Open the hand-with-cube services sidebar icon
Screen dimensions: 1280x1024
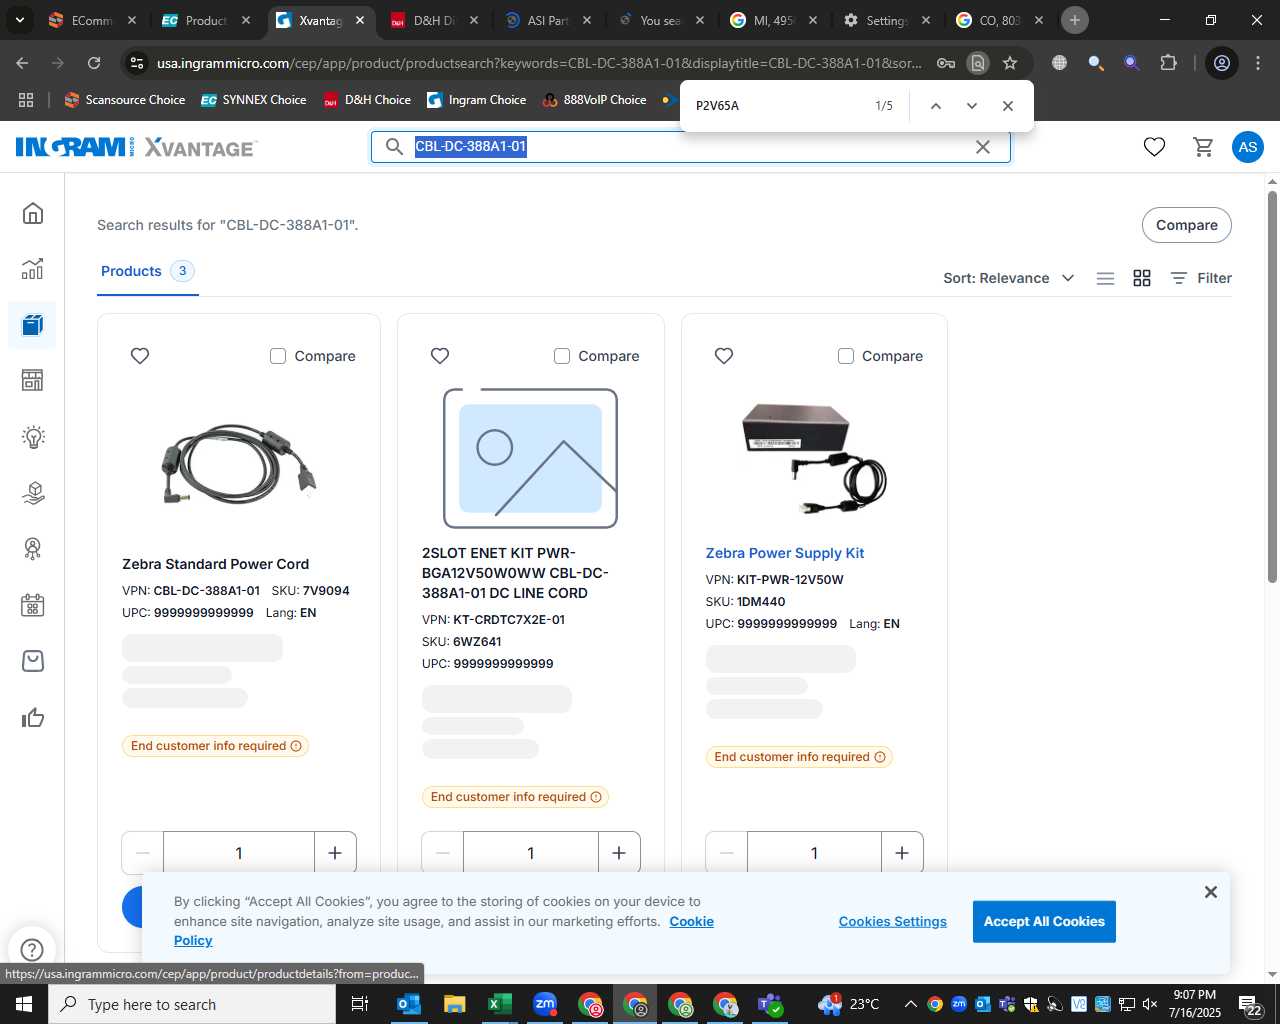[x=33, y=493]
